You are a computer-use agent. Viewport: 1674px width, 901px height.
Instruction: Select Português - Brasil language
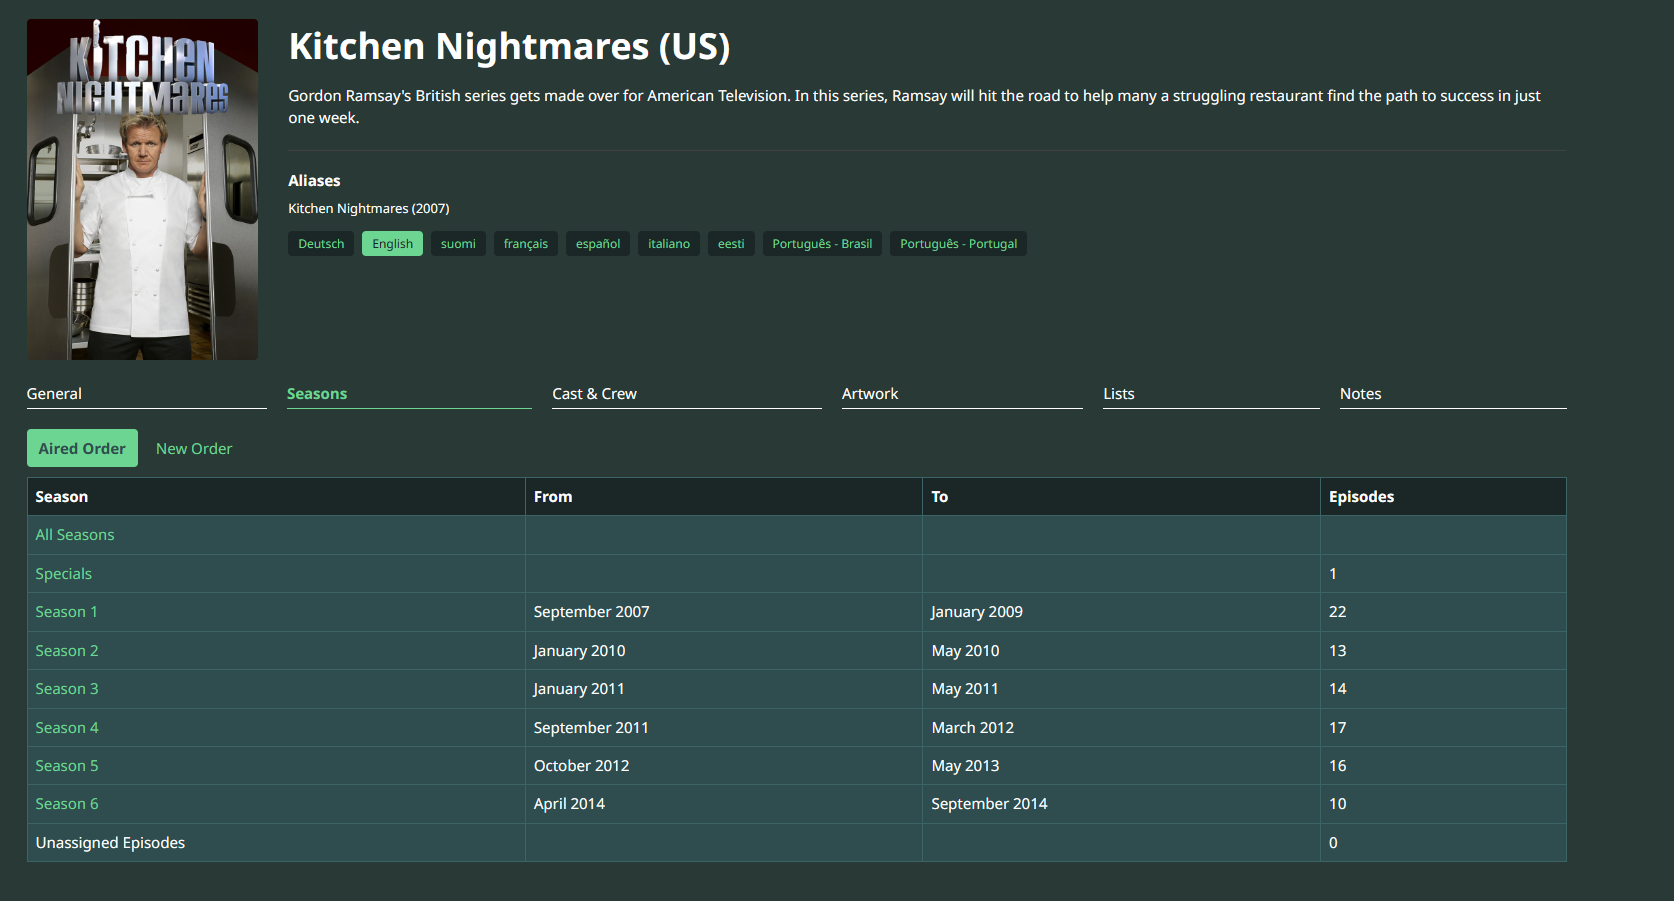822,244
